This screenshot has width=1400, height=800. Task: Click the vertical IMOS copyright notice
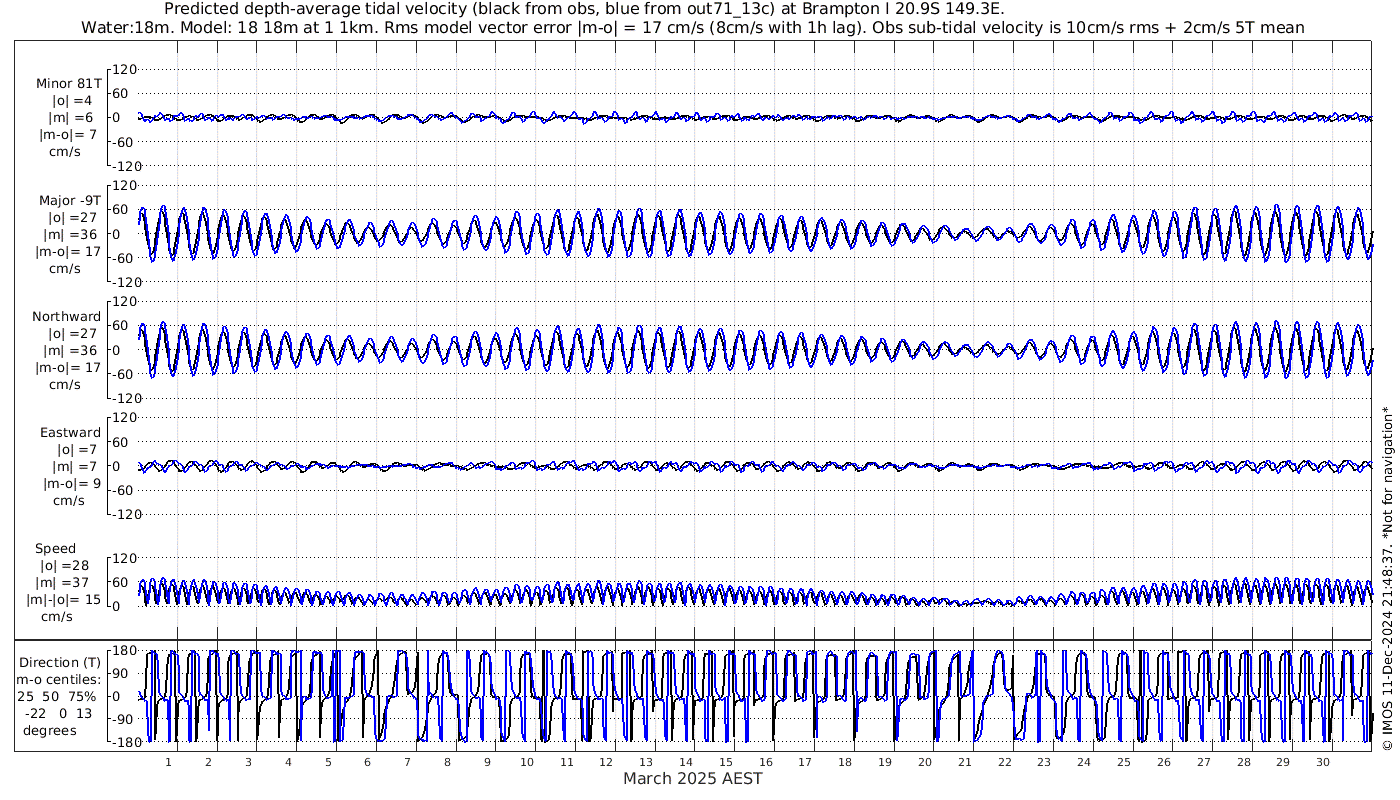[x=1387, y=579]
